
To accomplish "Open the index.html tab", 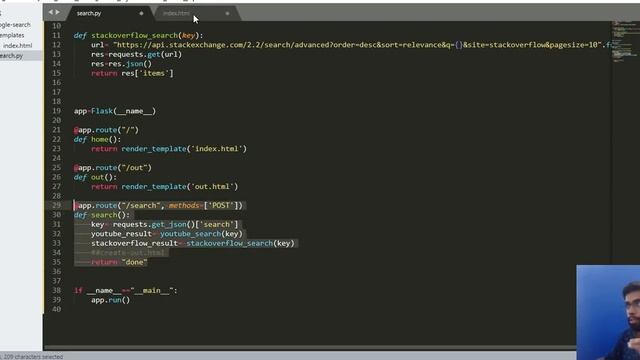I will (176, 13).
